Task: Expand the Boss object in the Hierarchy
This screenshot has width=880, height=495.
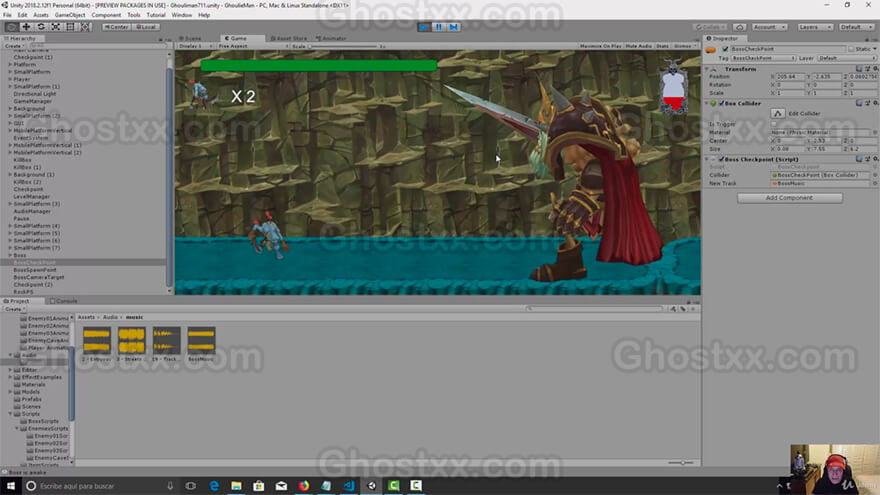Action: coord(10,255)
